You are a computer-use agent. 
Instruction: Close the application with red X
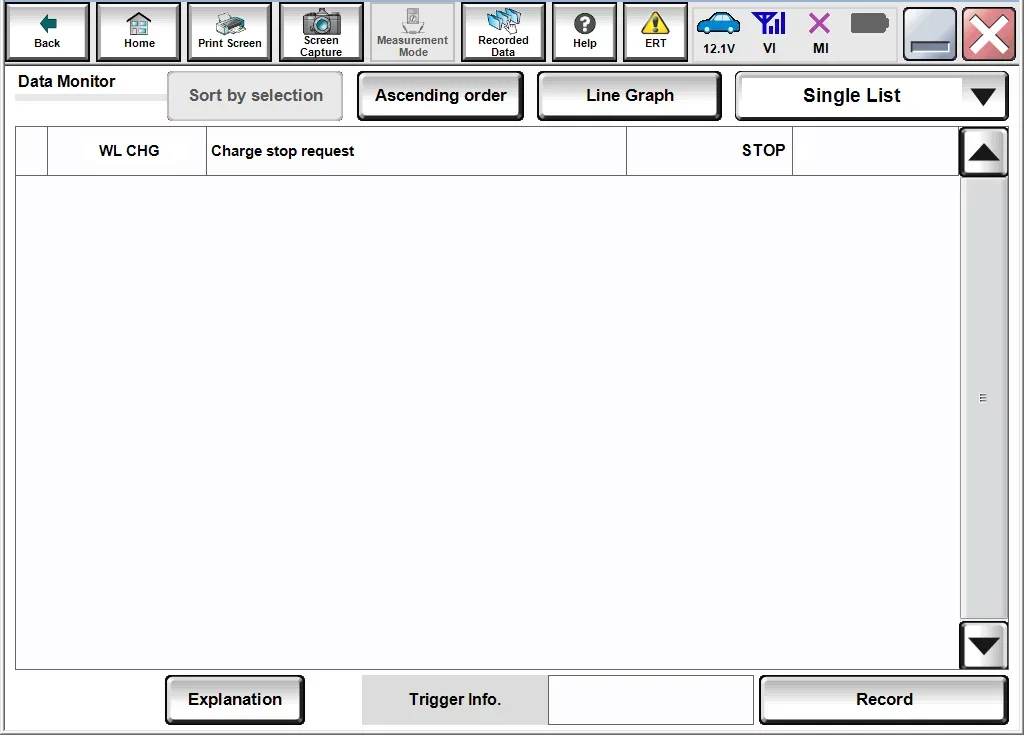(x=989, y=34)
